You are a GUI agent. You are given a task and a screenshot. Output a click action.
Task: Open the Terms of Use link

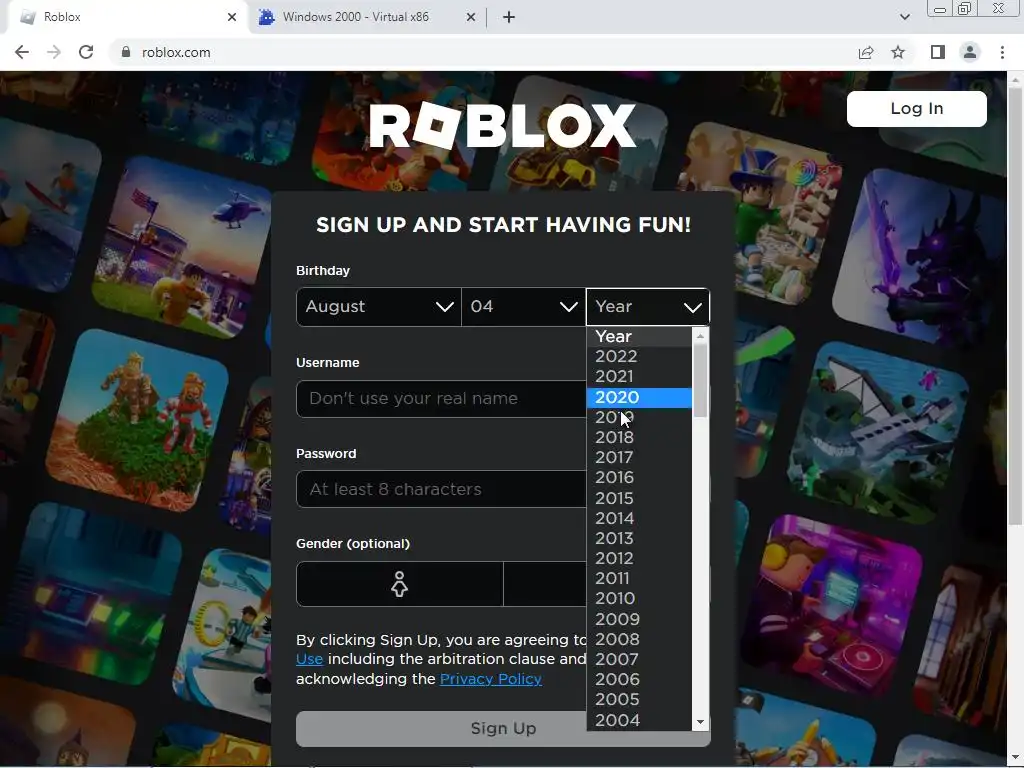tap(310, 660)
